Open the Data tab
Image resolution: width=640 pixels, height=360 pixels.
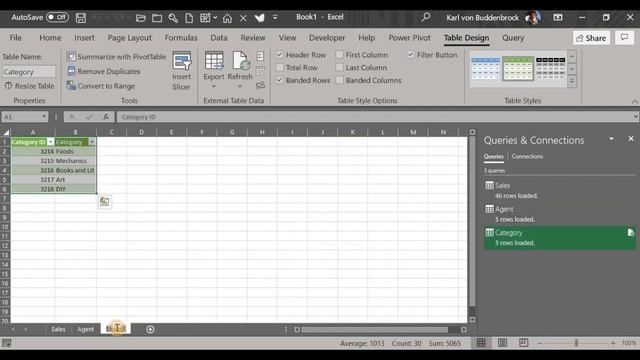pyautogui.click(x=219, y=38)
